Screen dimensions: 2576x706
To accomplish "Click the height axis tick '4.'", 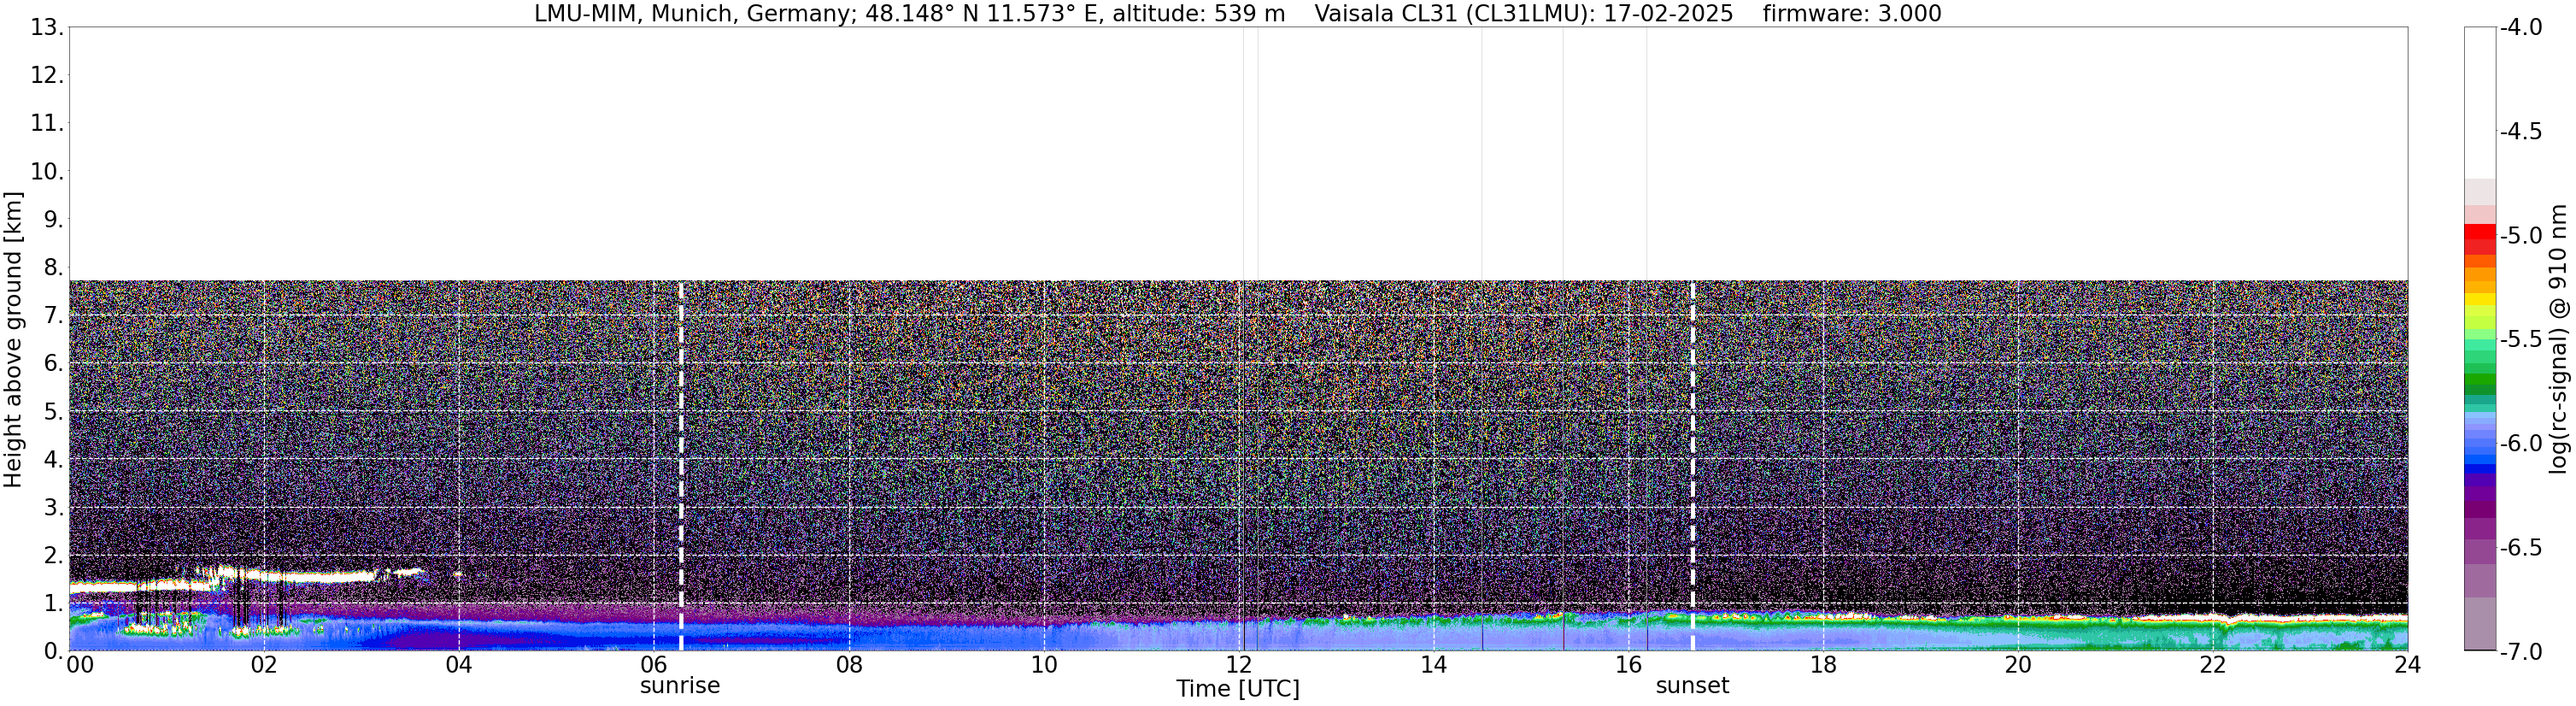I will pyautogui.click(x=53, y=460).
